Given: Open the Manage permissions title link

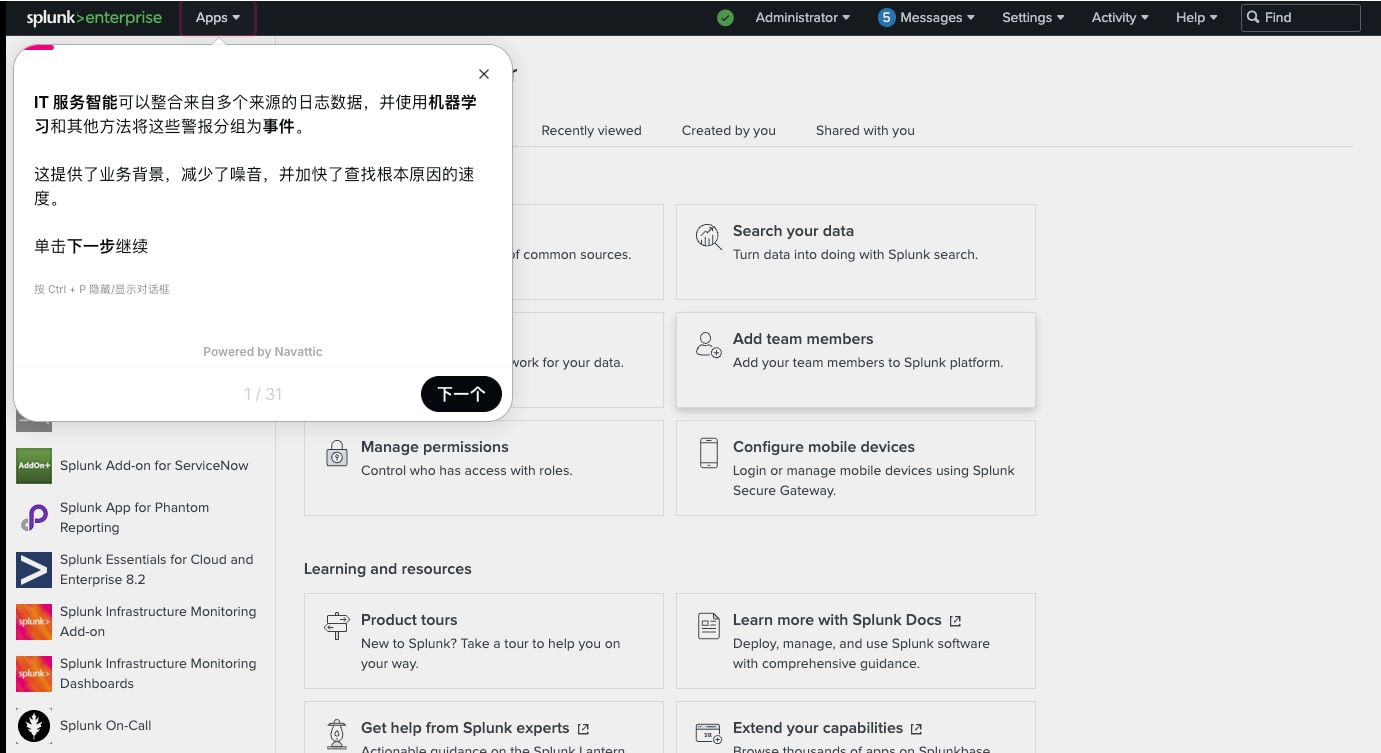Looking at the screenshot, I should tap(435, 447).
